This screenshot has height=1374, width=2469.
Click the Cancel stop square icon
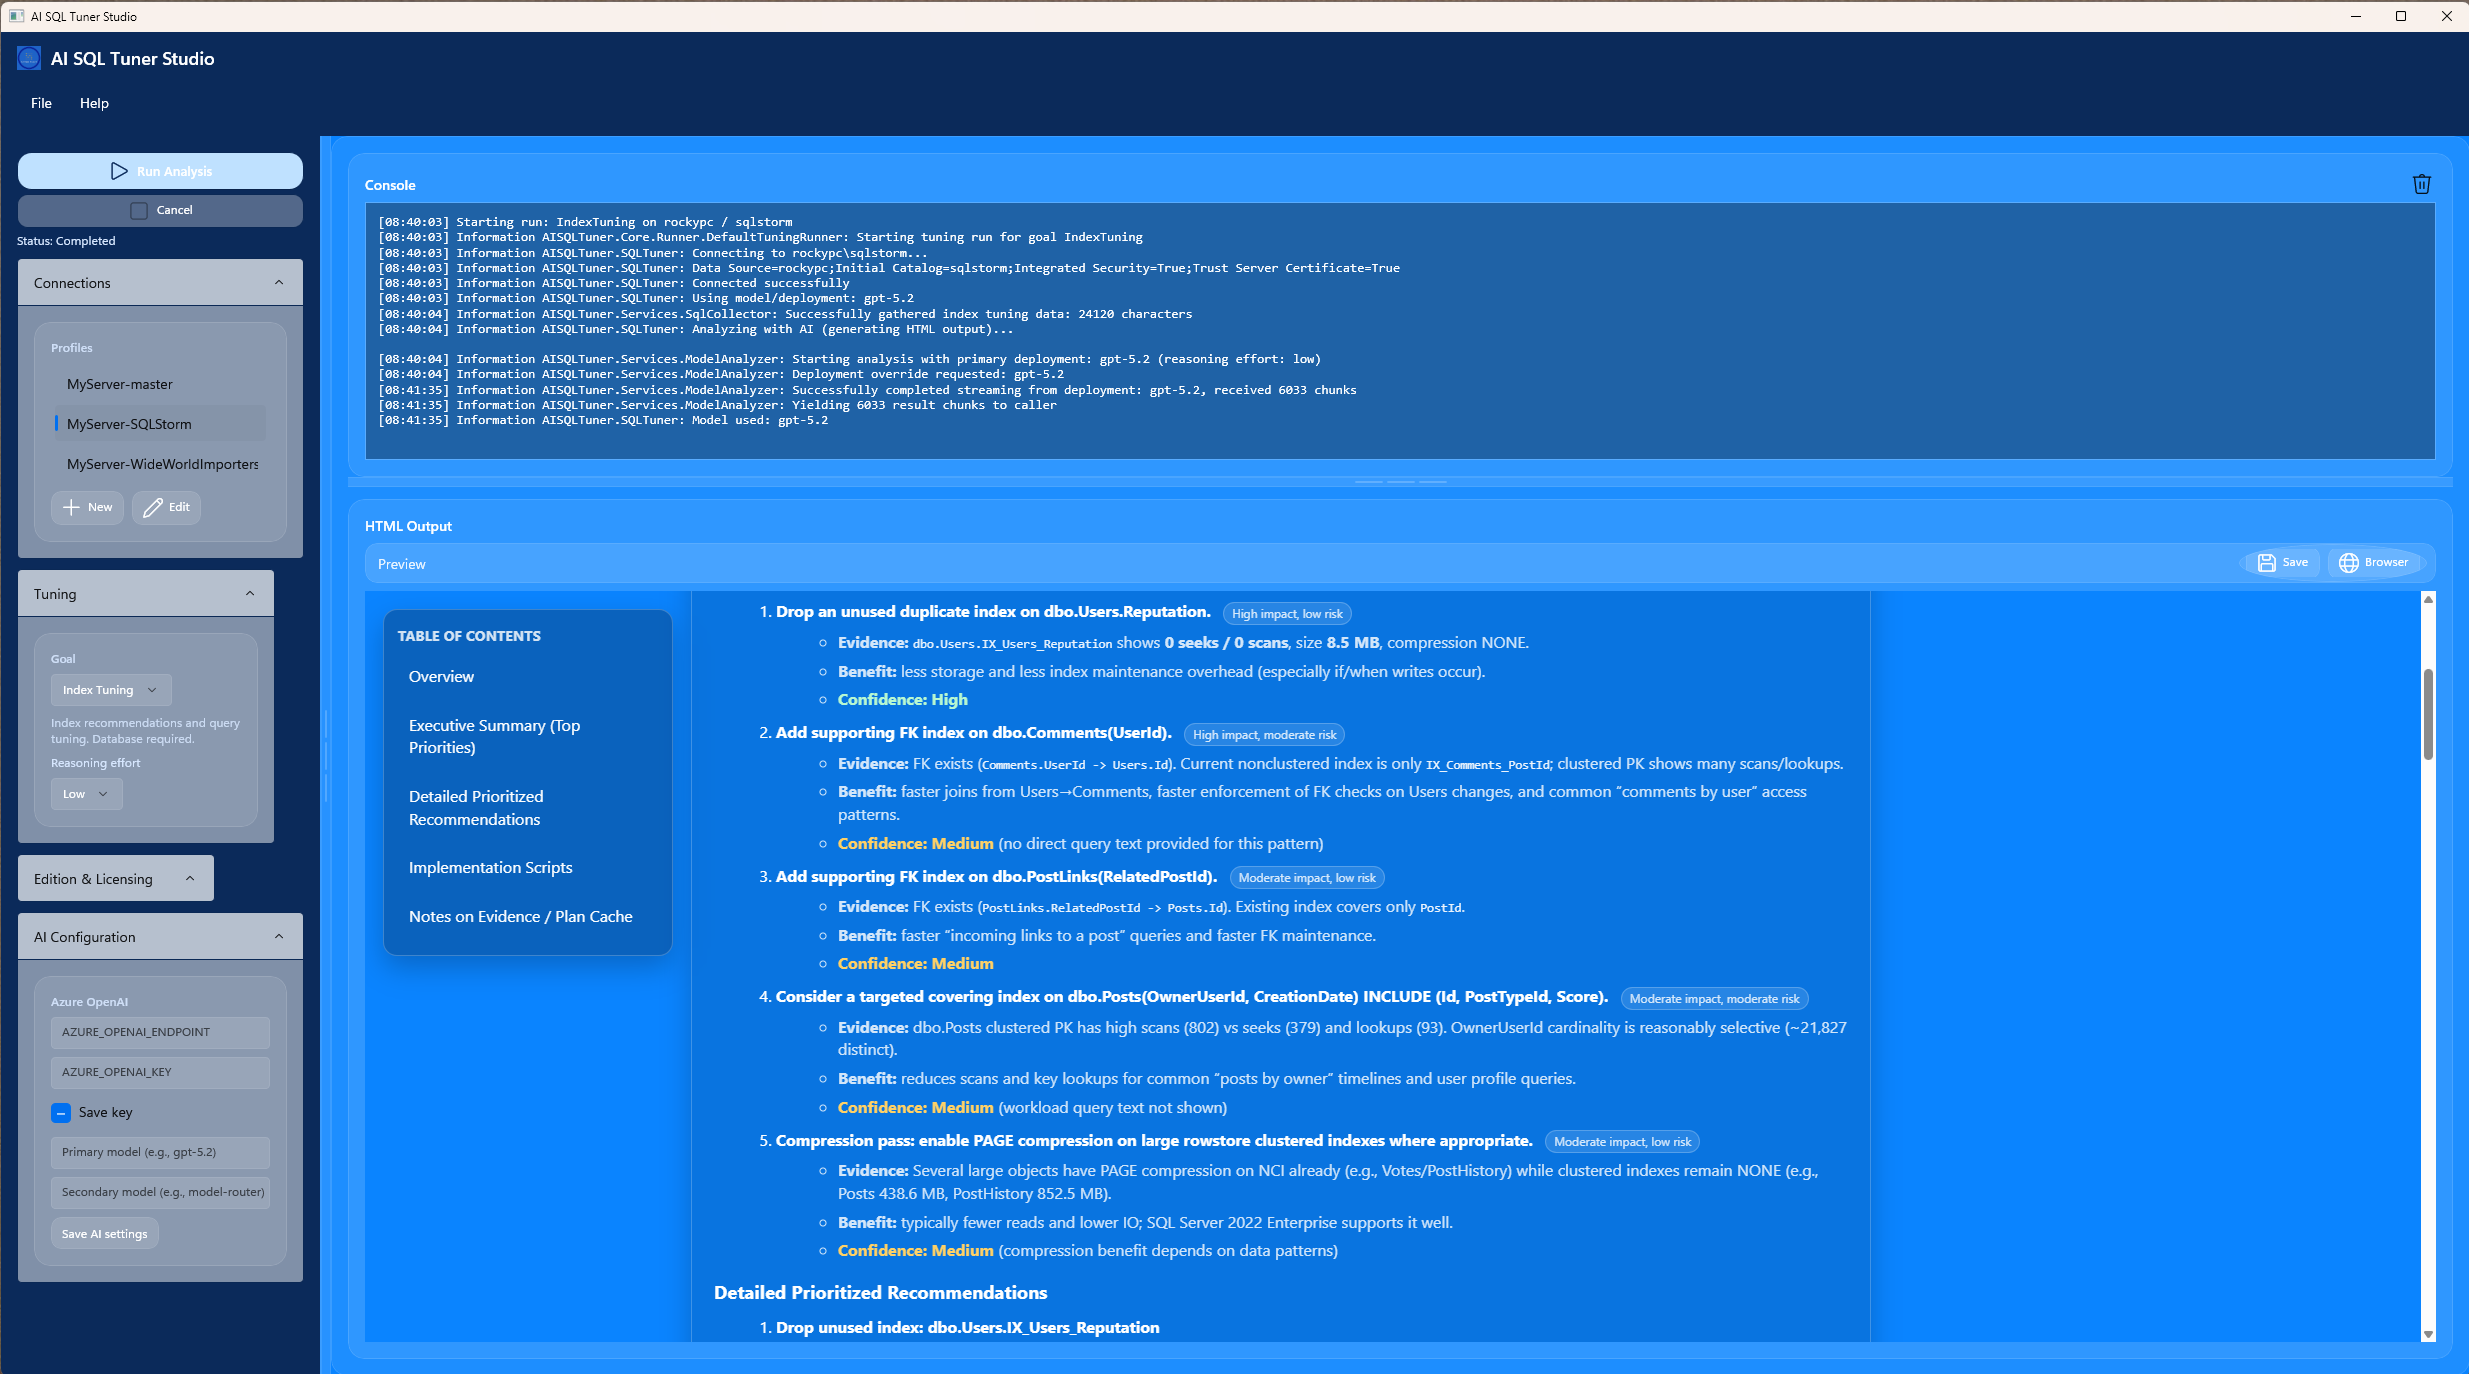coord(139,210)
